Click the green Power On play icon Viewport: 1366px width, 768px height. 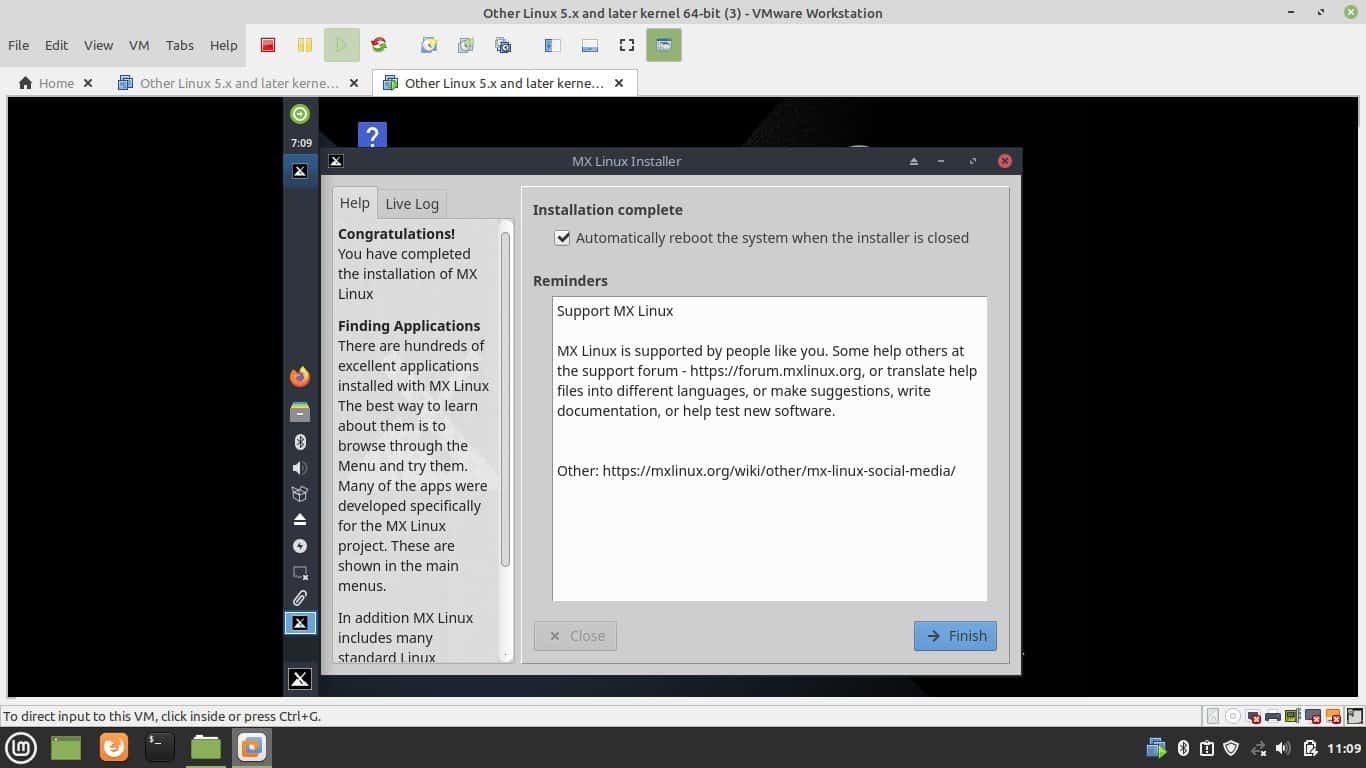(342, 45)
